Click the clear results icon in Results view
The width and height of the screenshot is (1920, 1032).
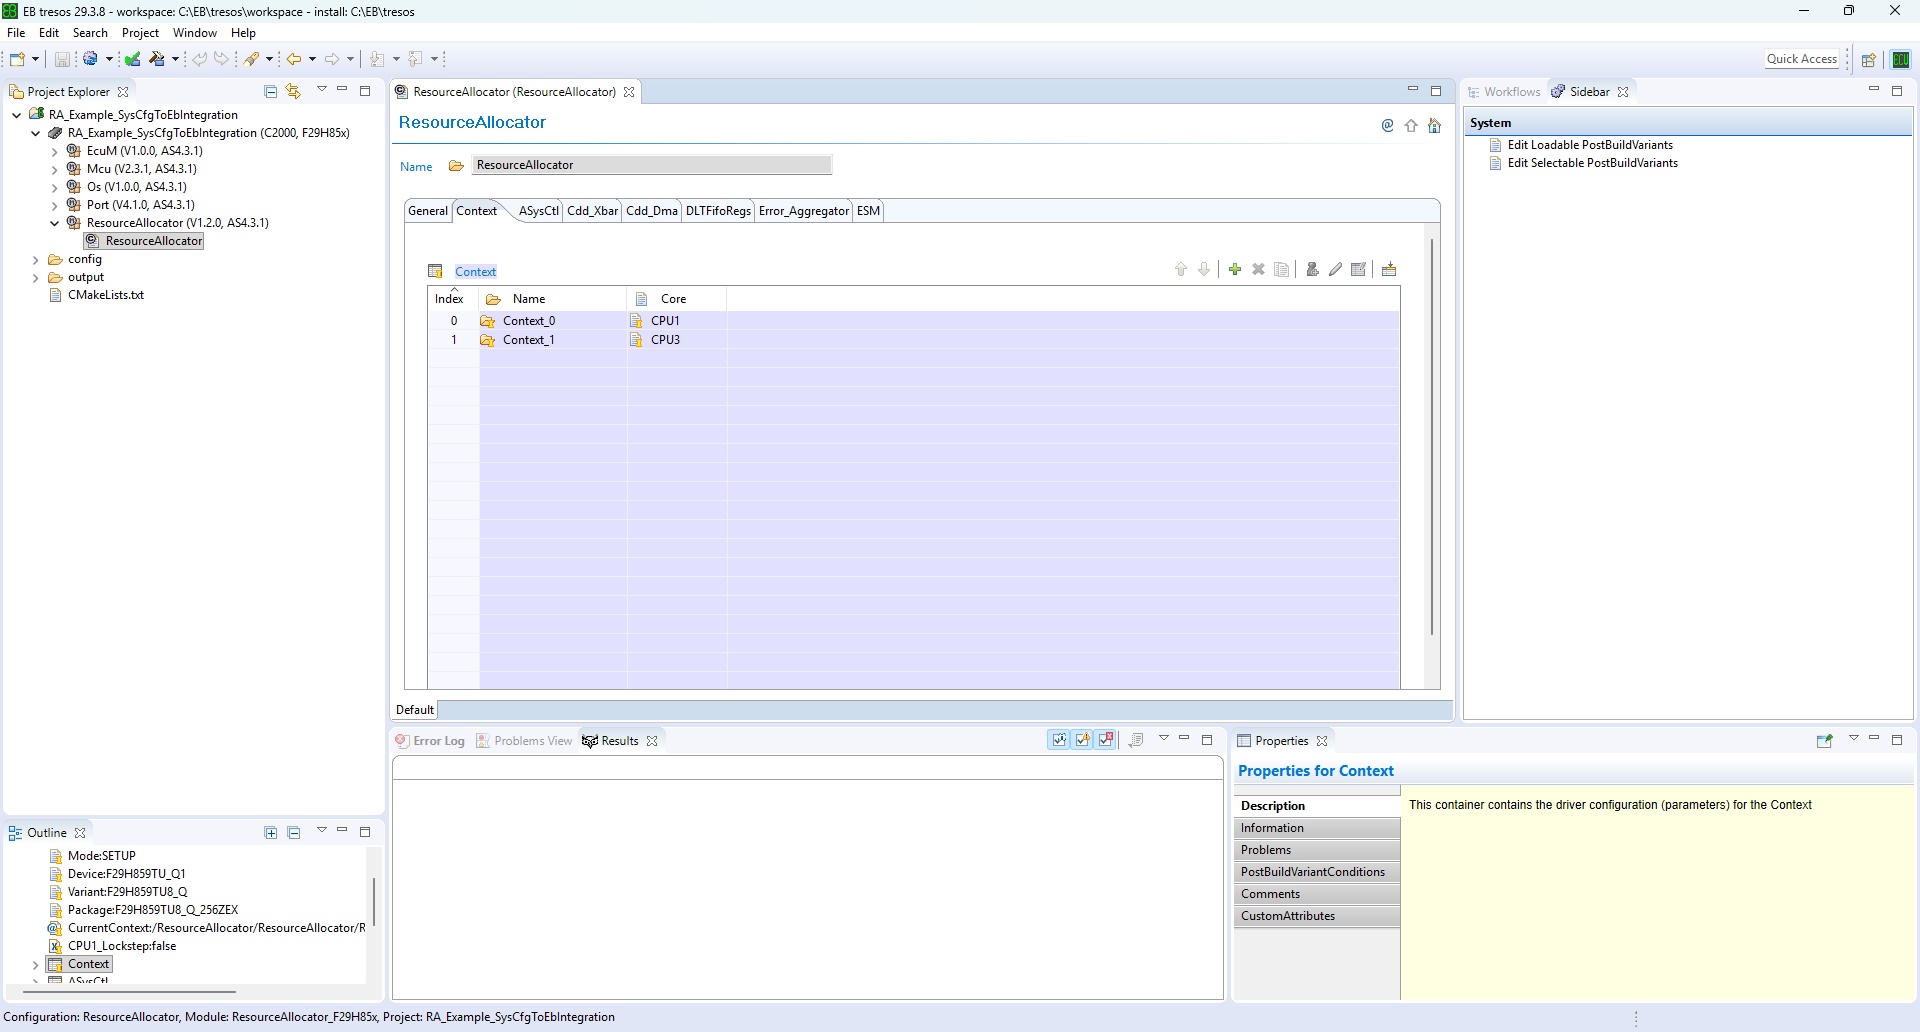[x=1136, y=740]
